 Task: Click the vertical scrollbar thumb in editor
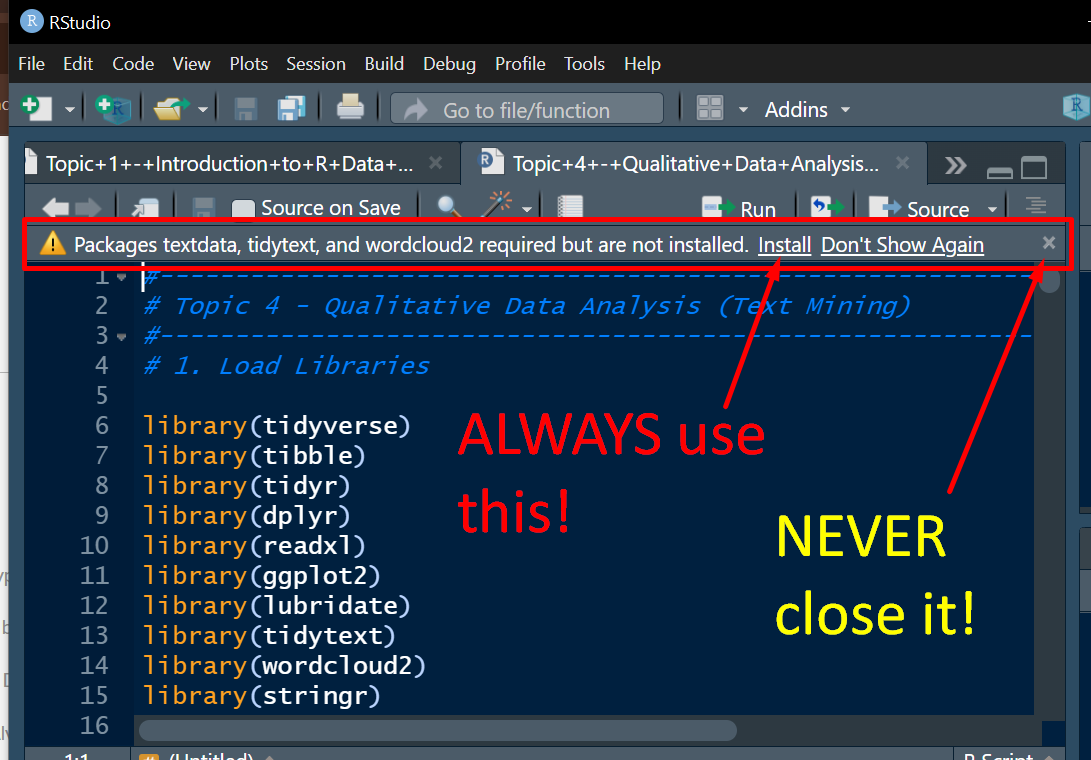(1049, 279)
